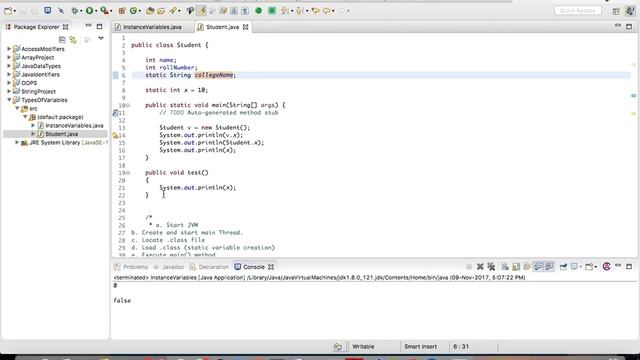Switch to the Package Explorer tab

36,27
